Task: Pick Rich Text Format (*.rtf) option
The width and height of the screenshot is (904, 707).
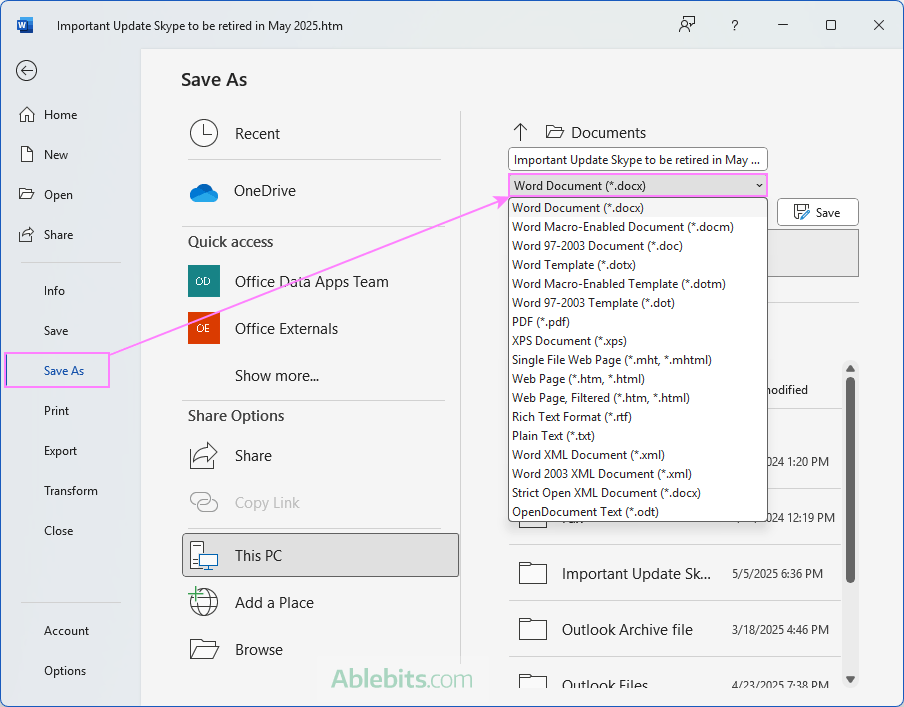Action: point(571,417)
